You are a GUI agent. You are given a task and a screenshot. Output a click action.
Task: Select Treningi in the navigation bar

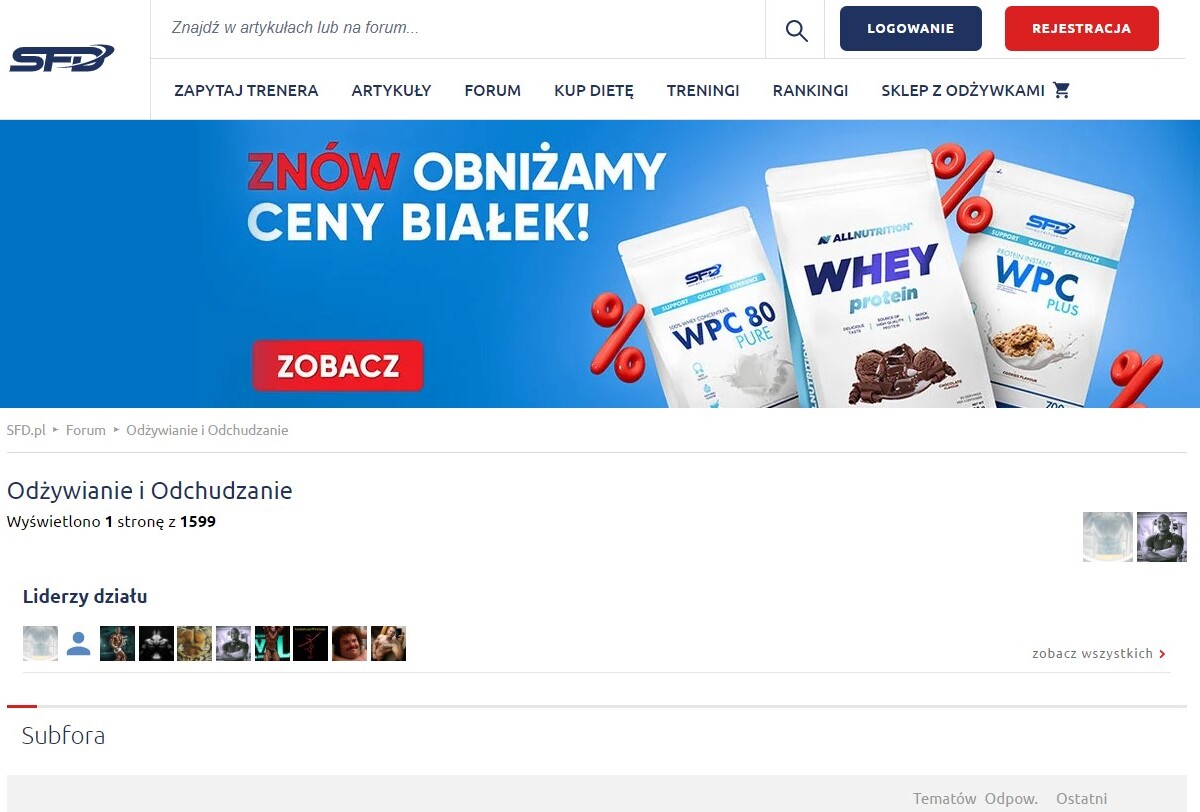(x=703, y=90)
